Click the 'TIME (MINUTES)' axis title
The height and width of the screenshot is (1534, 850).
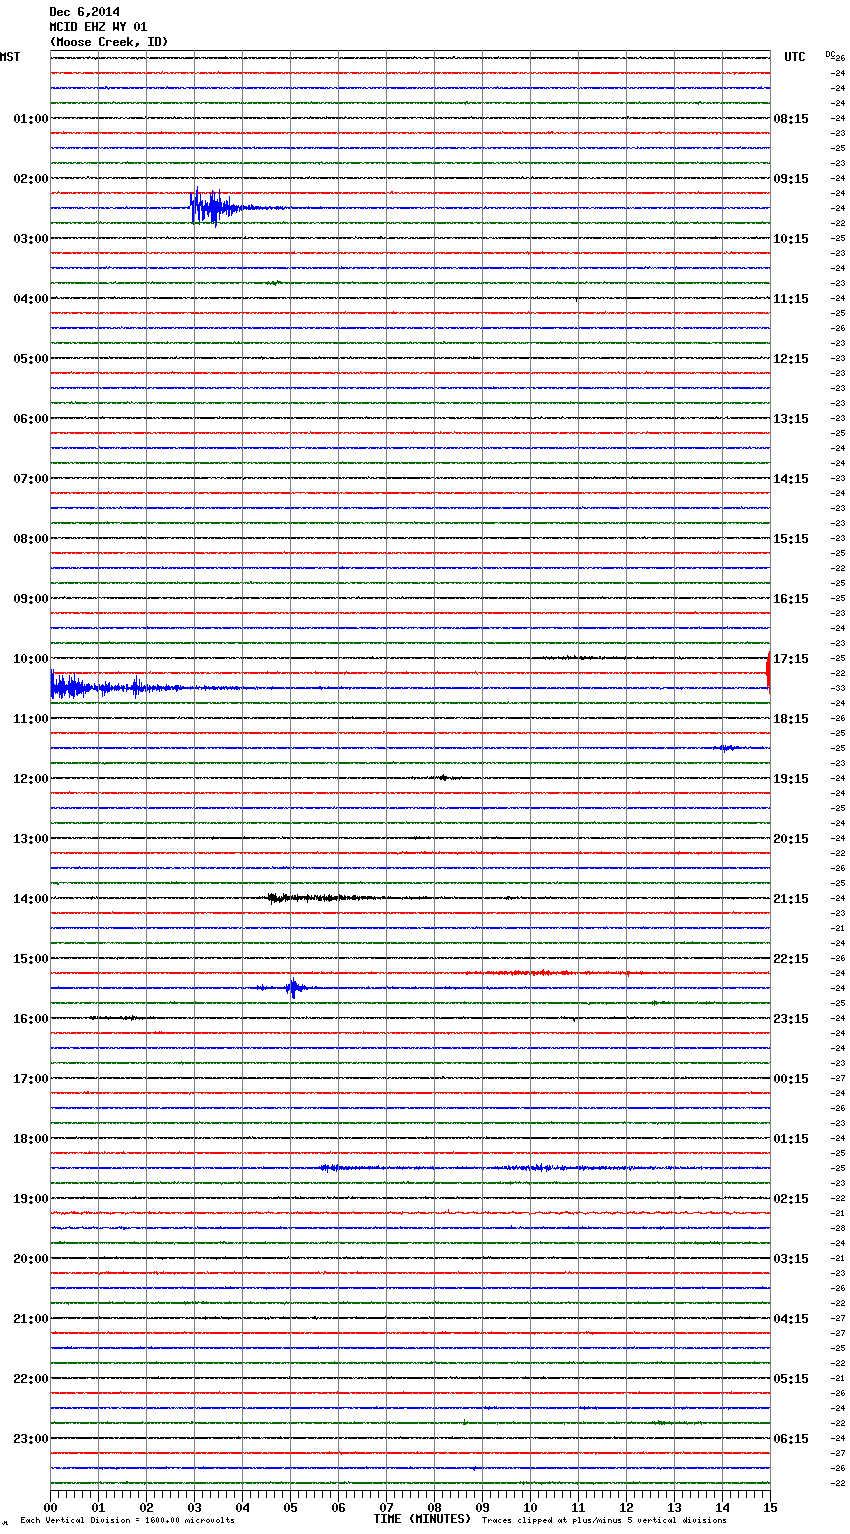[422, 1519]
